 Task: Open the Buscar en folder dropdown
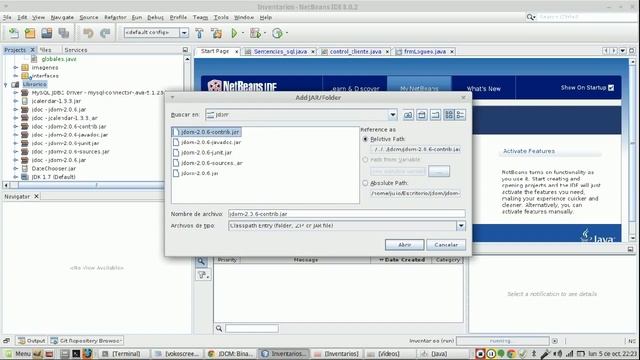point(393,115)
